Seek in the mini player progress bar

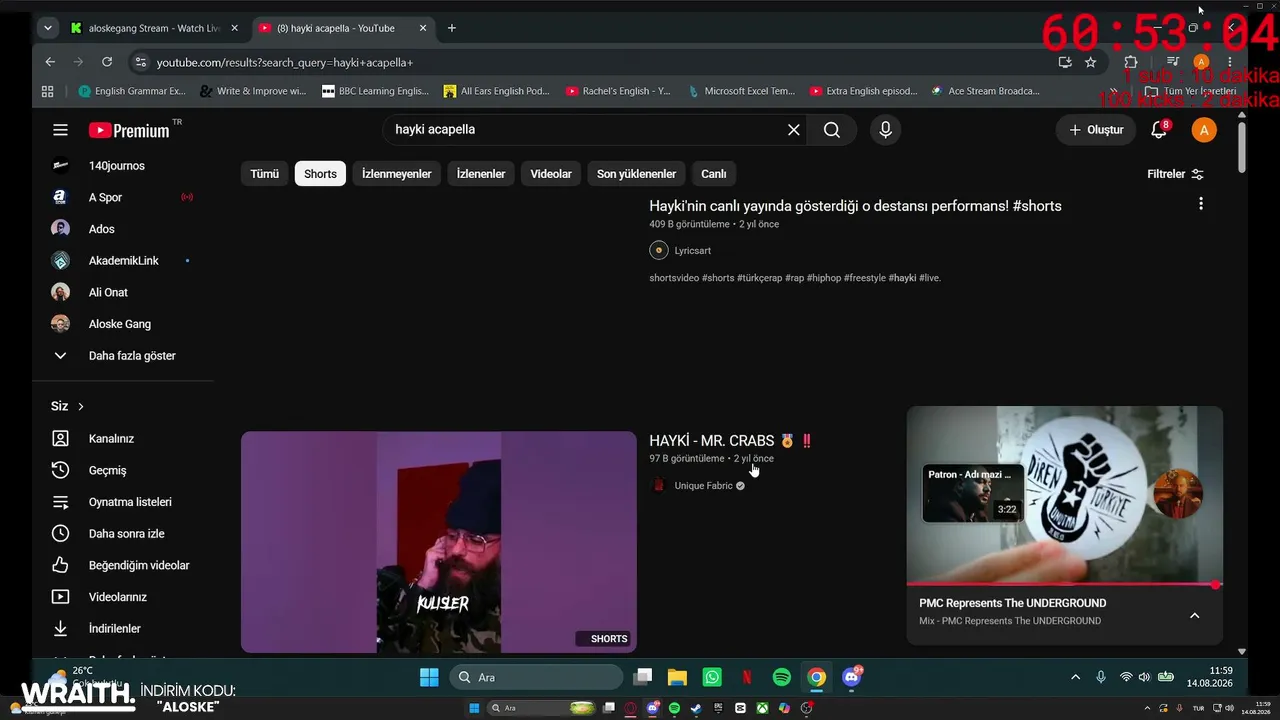pyautogui.click(x=1065, y=584)
